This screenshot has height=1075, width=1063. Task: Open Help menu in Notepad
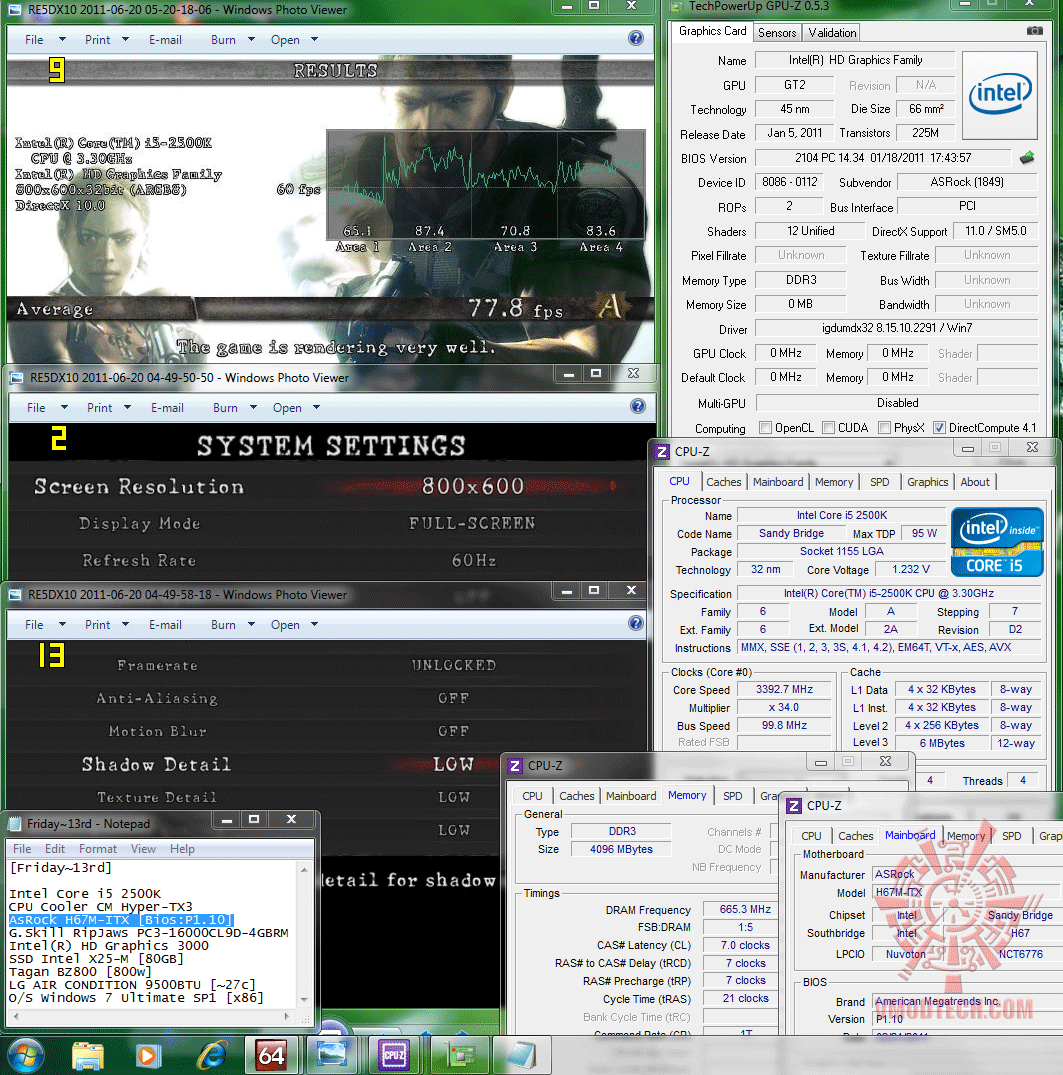(x=182, y=849)
